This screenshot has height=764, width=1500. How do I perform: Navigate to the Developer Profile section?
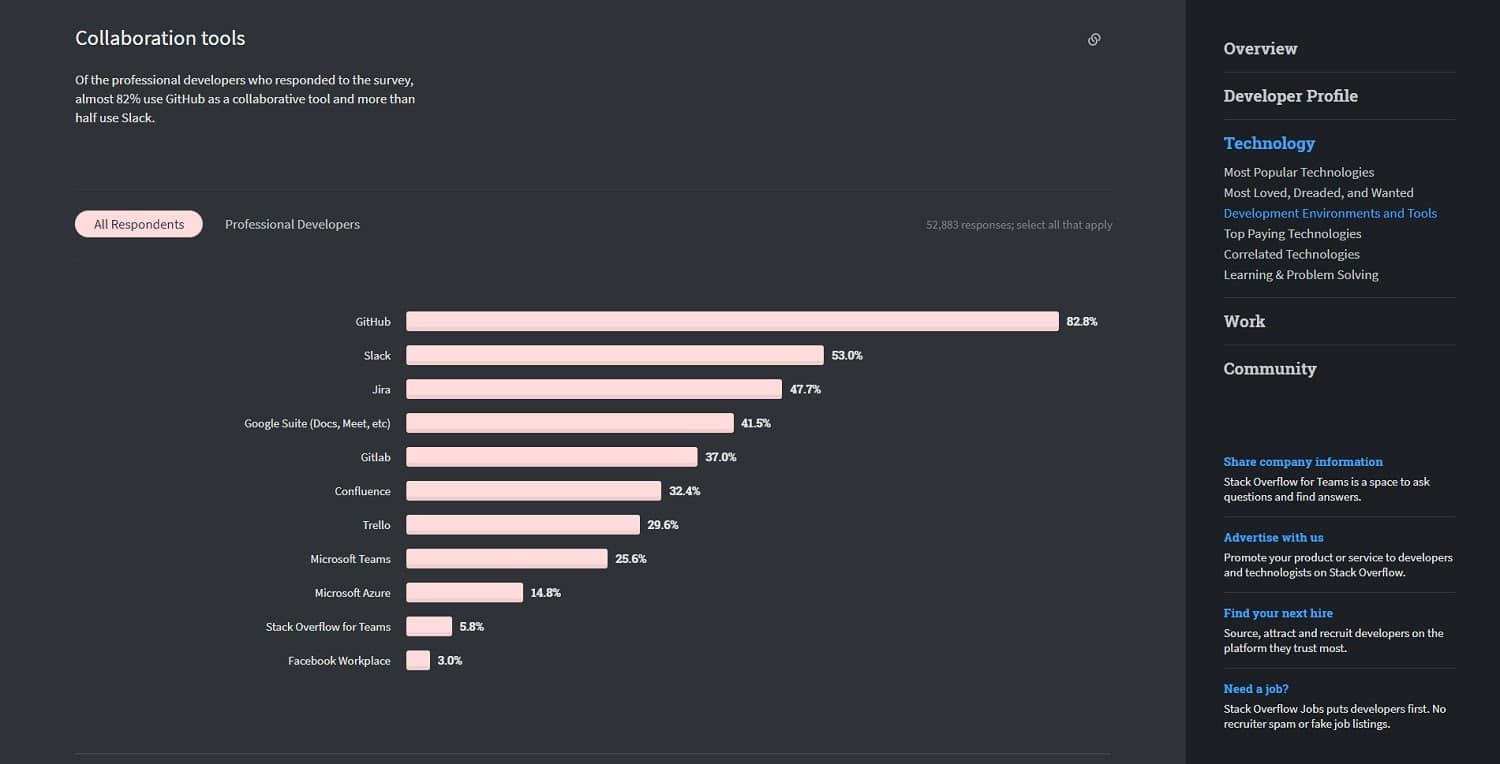click(x=1290, y=96)
